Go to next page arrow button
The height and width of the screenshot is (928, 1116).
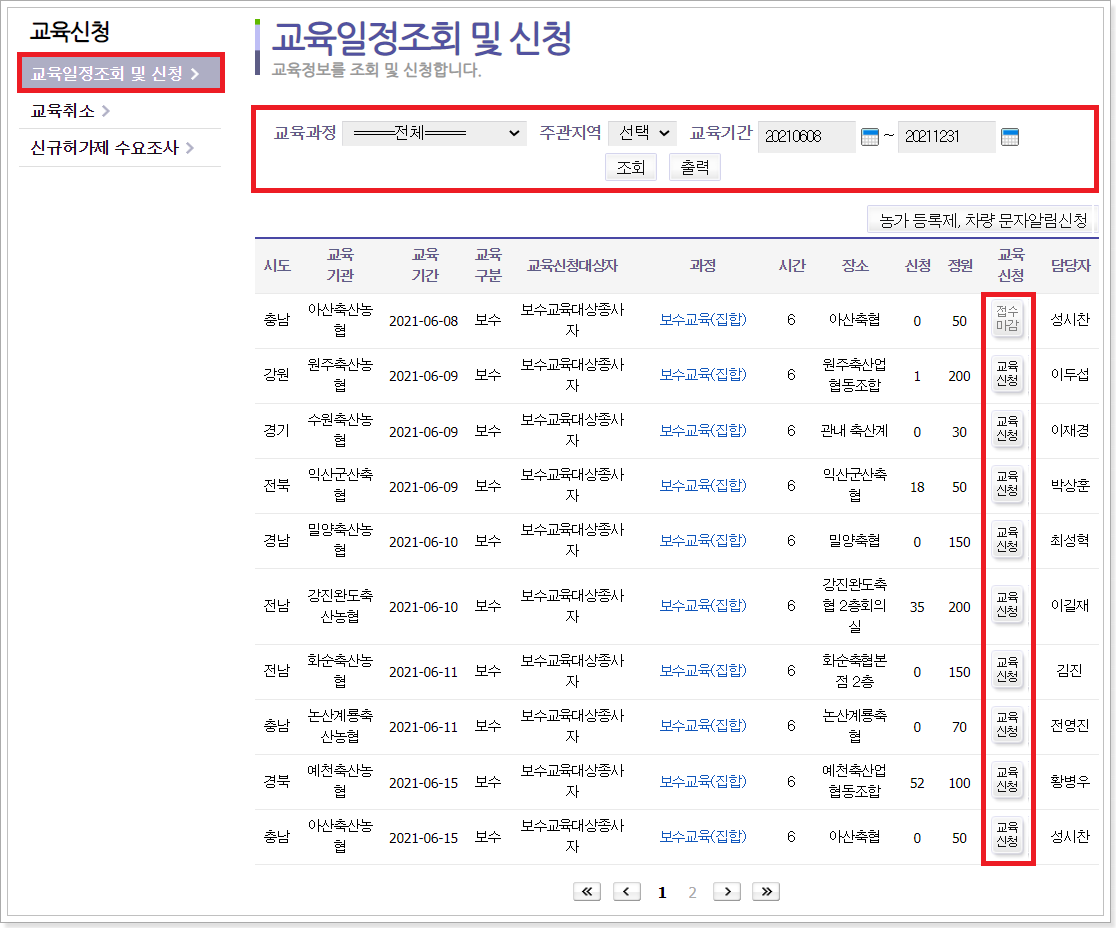pos(727,892)
